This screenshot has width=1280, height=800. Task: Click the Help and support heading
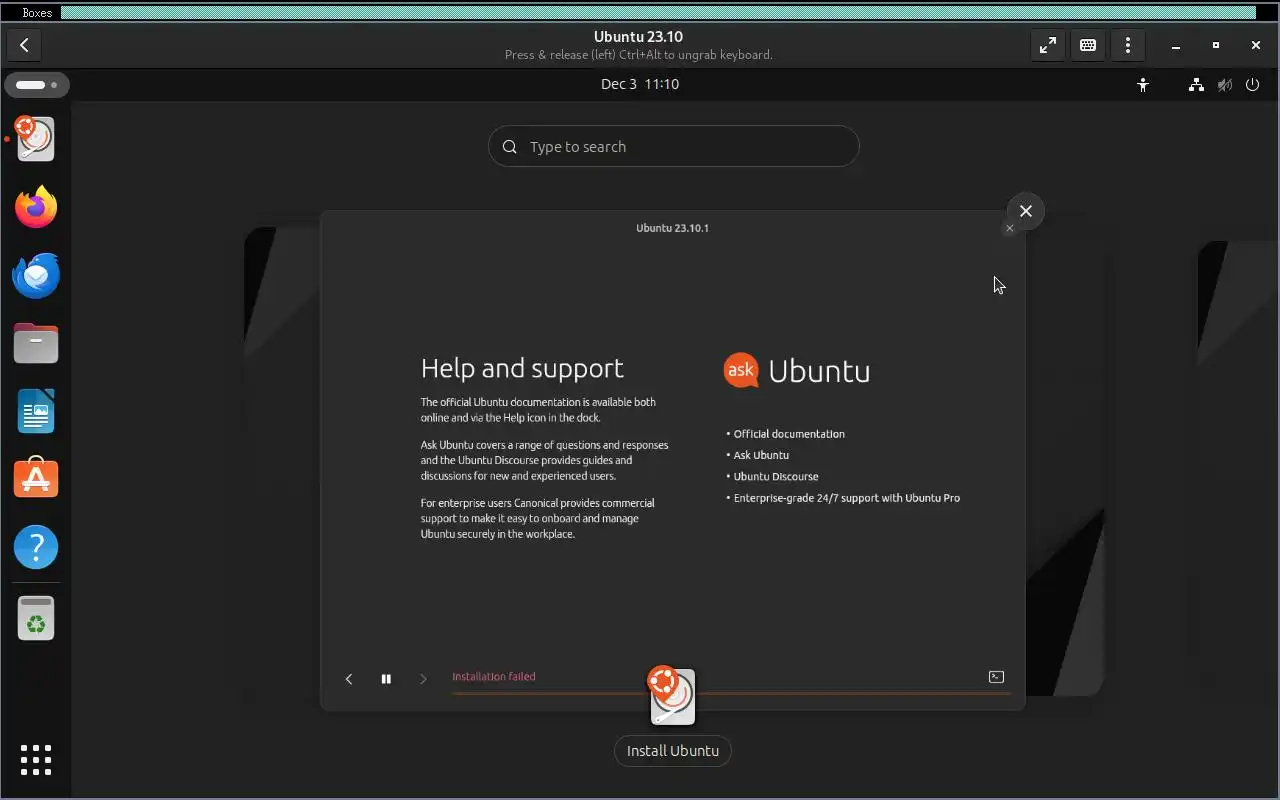coord(522,368)
